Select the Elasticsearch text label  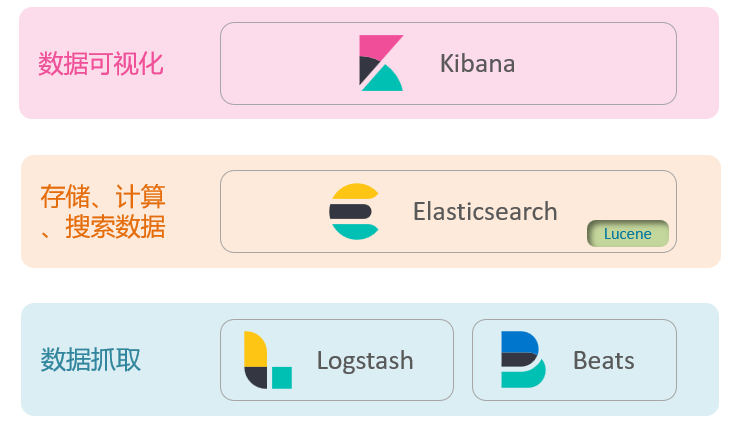coord(485,211)
